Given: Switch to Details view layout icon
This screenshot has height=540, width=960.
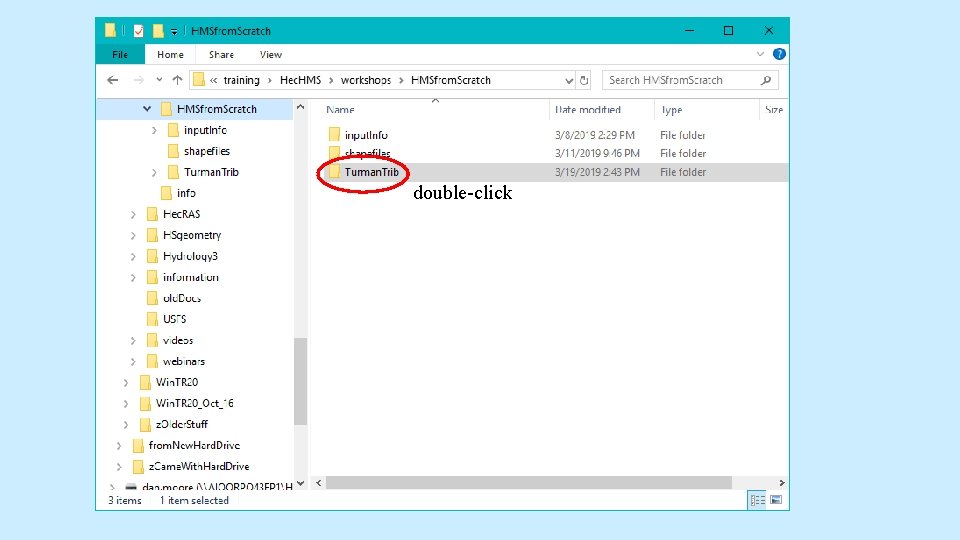Looking at the screenshot, I should pyautogui.click(x=758, y=500).
